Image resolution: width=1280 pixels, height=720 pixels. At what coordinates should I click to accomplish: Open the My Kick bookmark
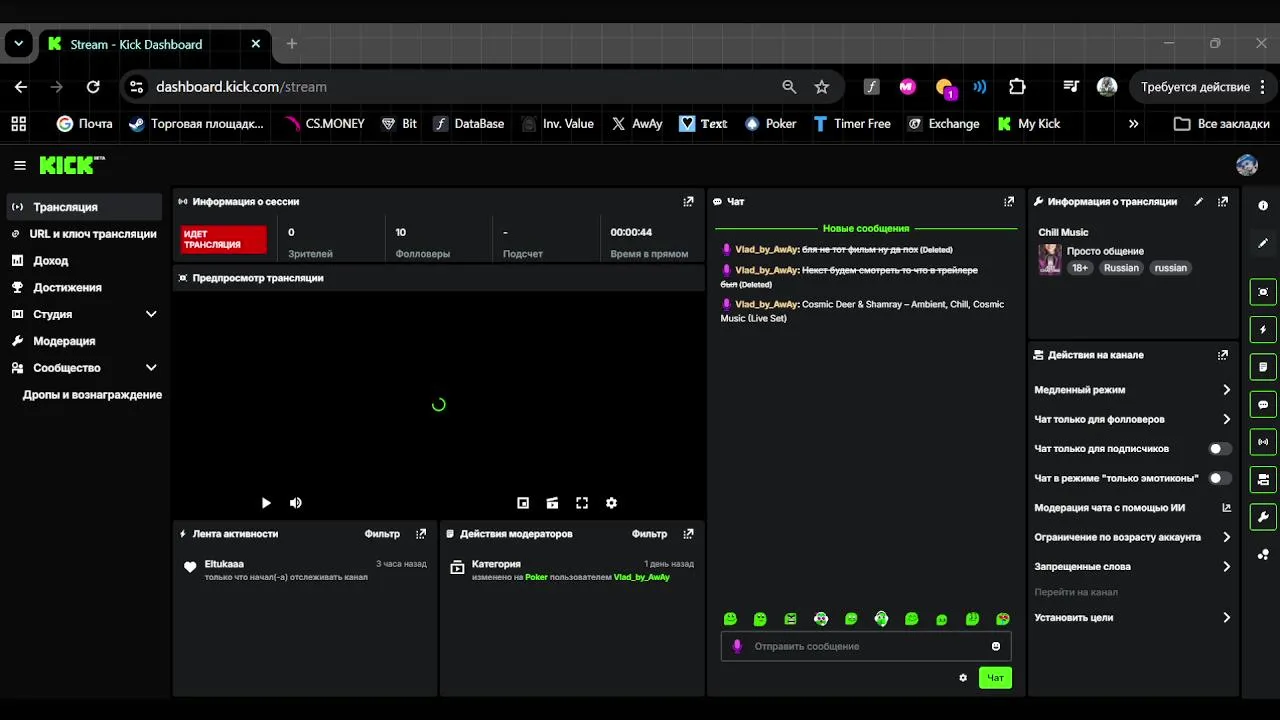coord(1029,124)
